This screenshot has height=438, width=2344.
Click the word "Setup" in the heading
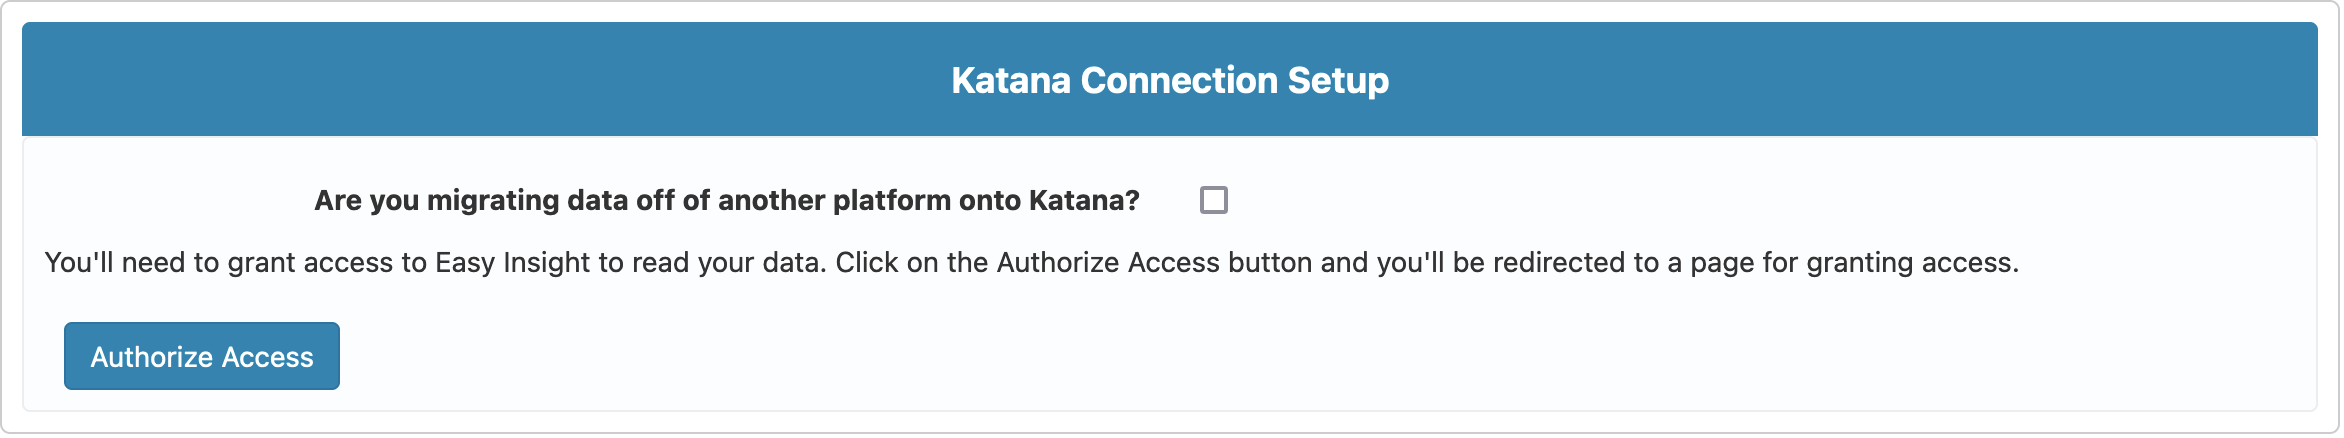[1338, 80]
